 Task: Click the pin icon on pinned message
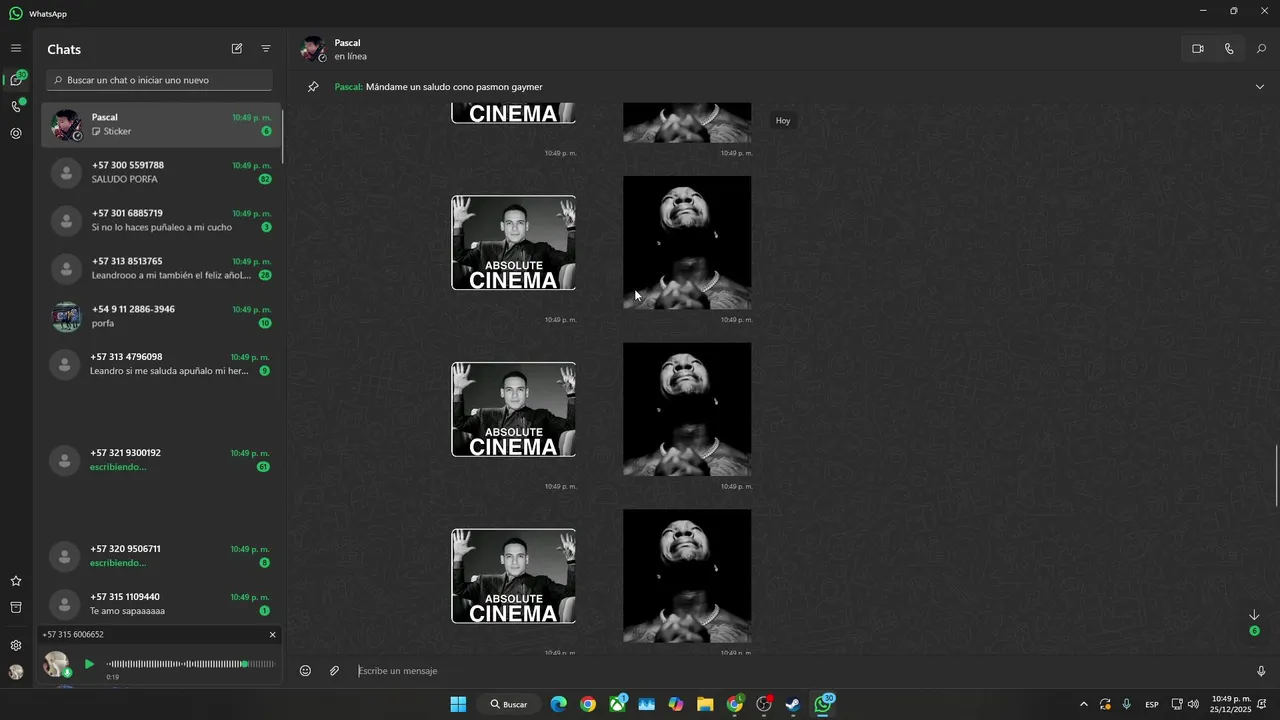point(313,87)
